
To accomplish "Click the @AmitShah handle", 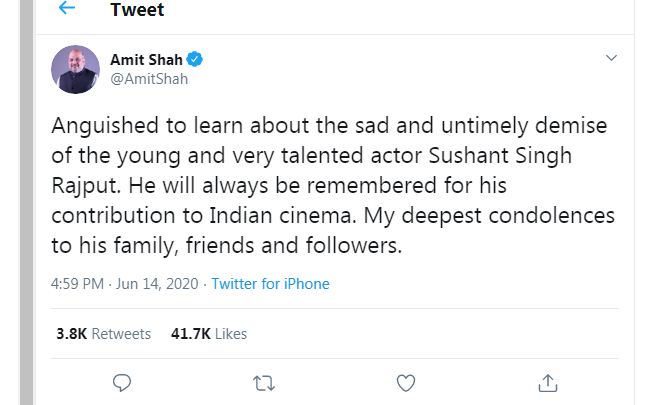I will click(149, 79).
